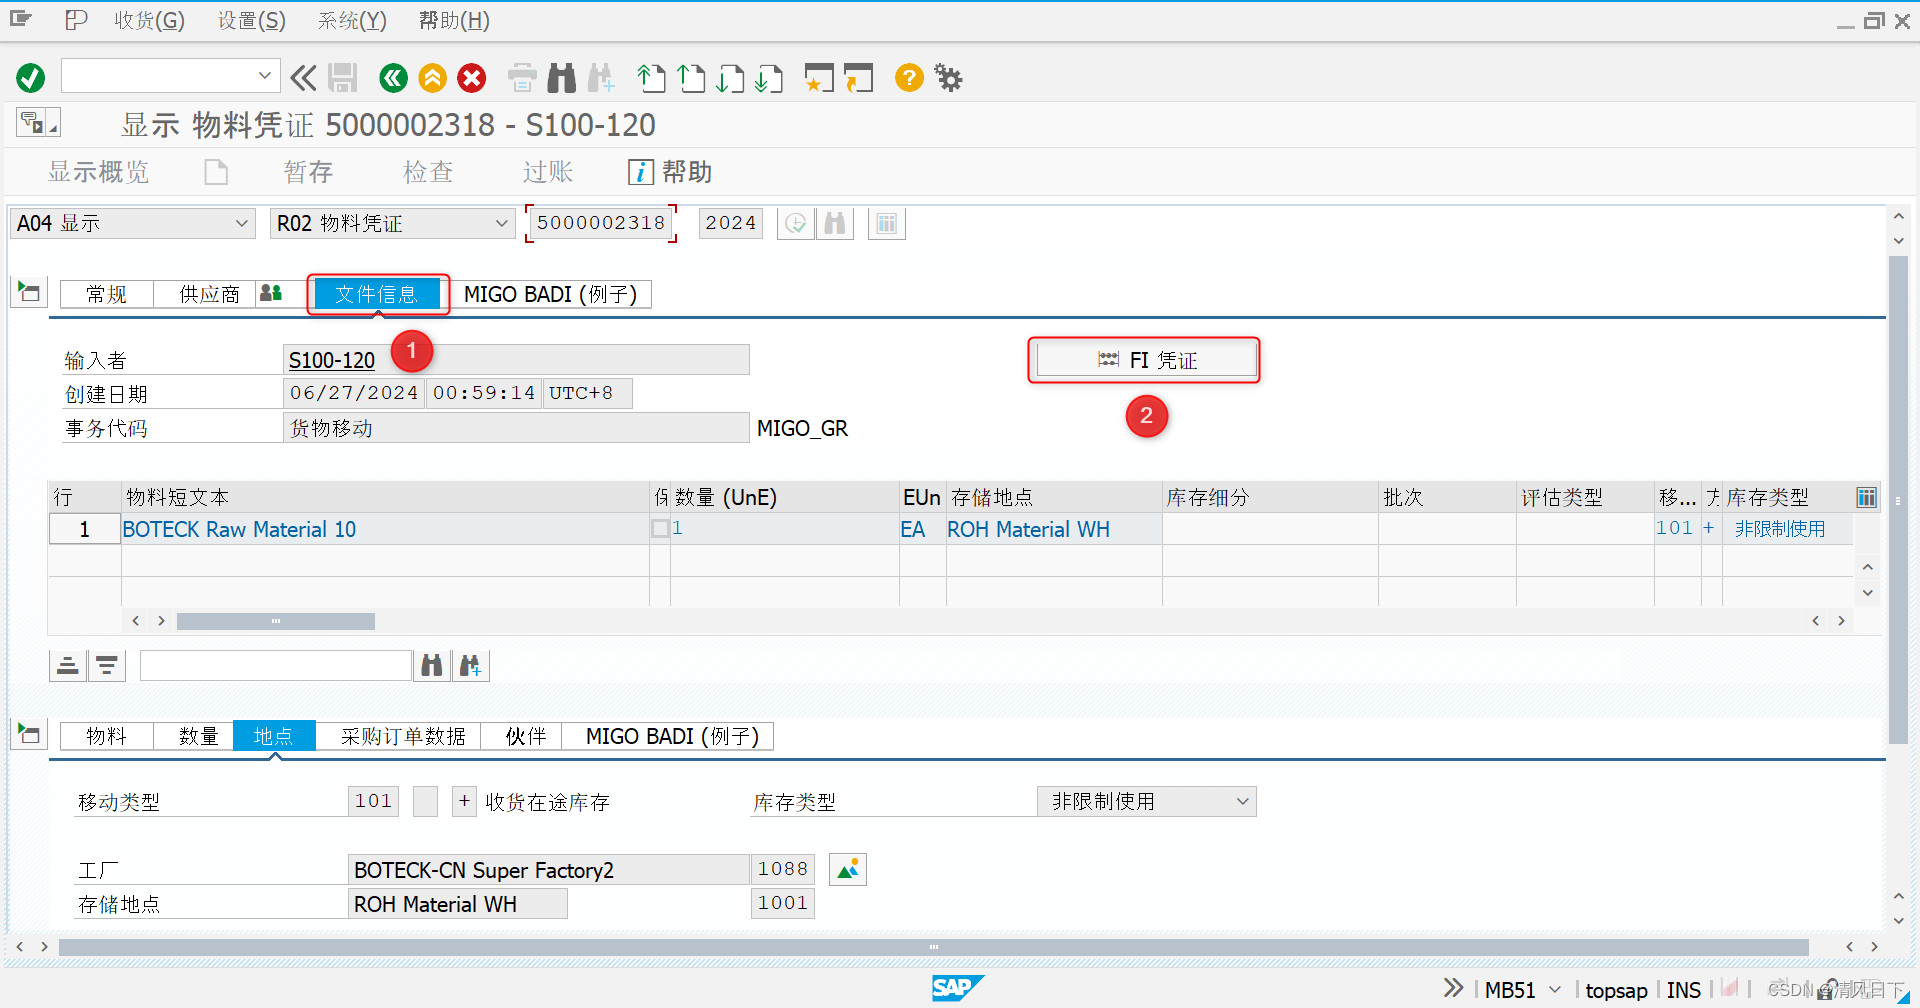
Task: Click the right vertical scrollbar thumb
Action: [x=1897, y=499]
